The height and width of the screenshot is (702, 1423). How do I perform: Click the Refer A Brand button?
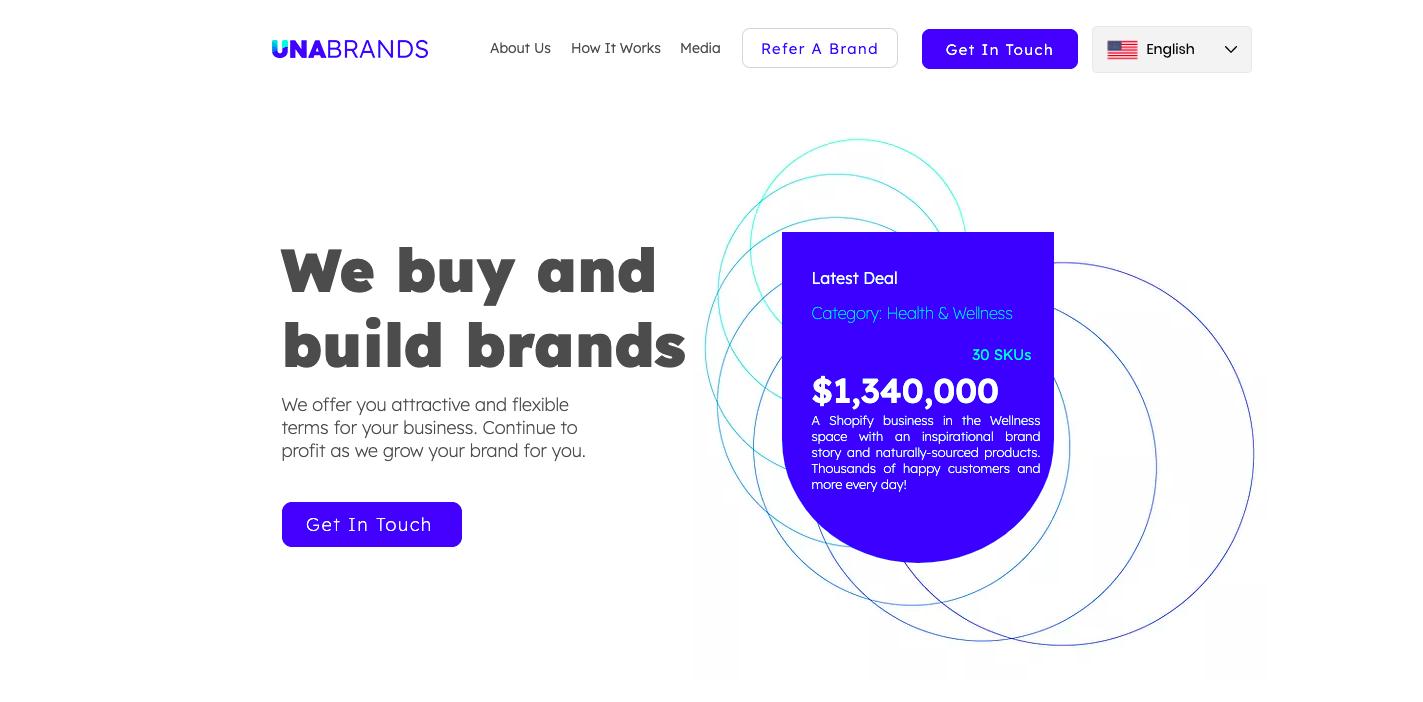click(820, 48)
